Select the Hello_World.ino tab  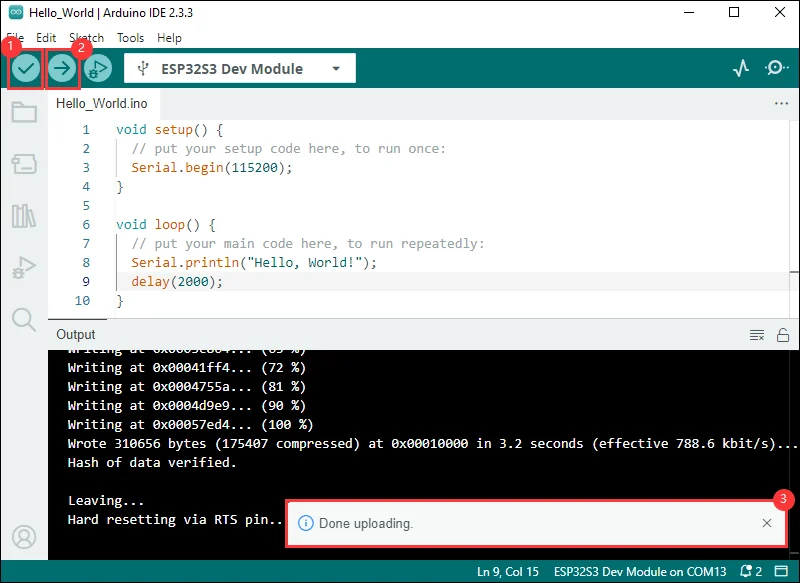[x=102, y=104]
